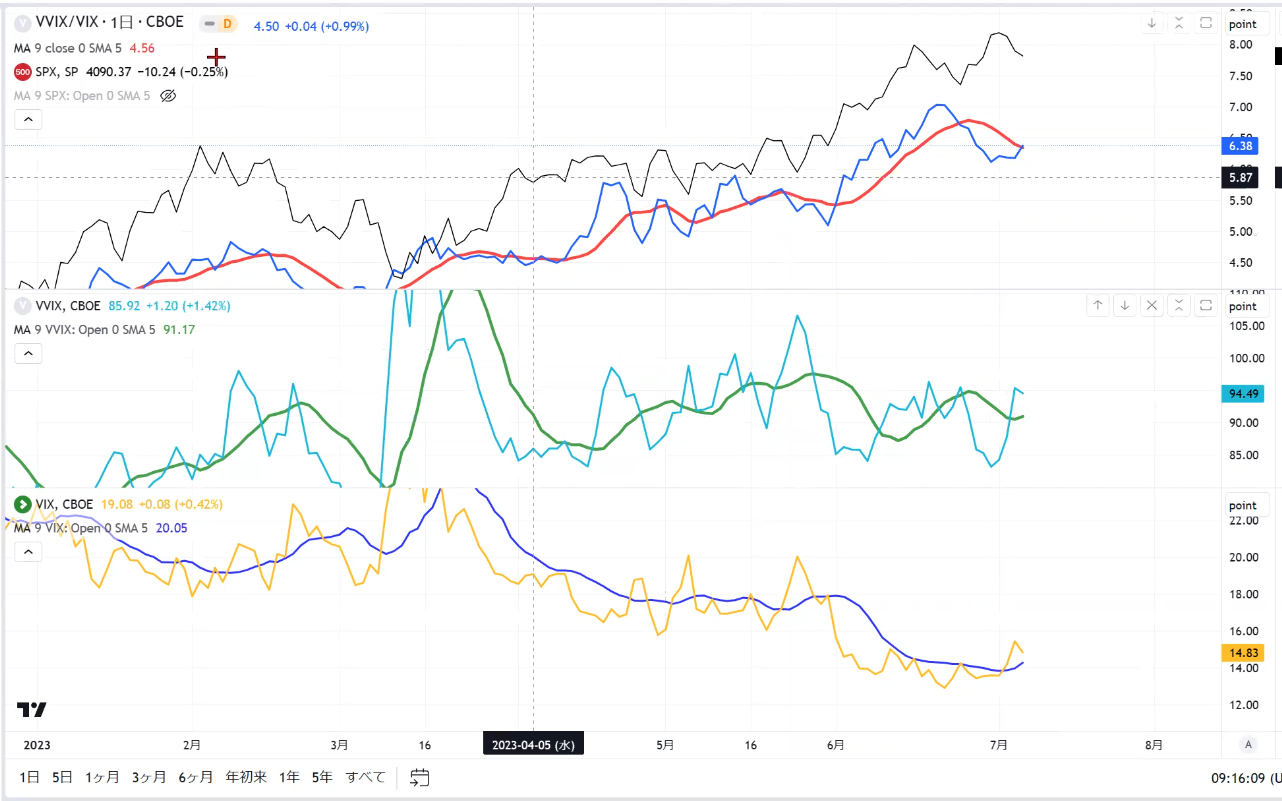The height and width of the screenshot is (801, 1282).
Task: Click the 09:16:09 clock timezone button
Action: [x=1246, y=778]
